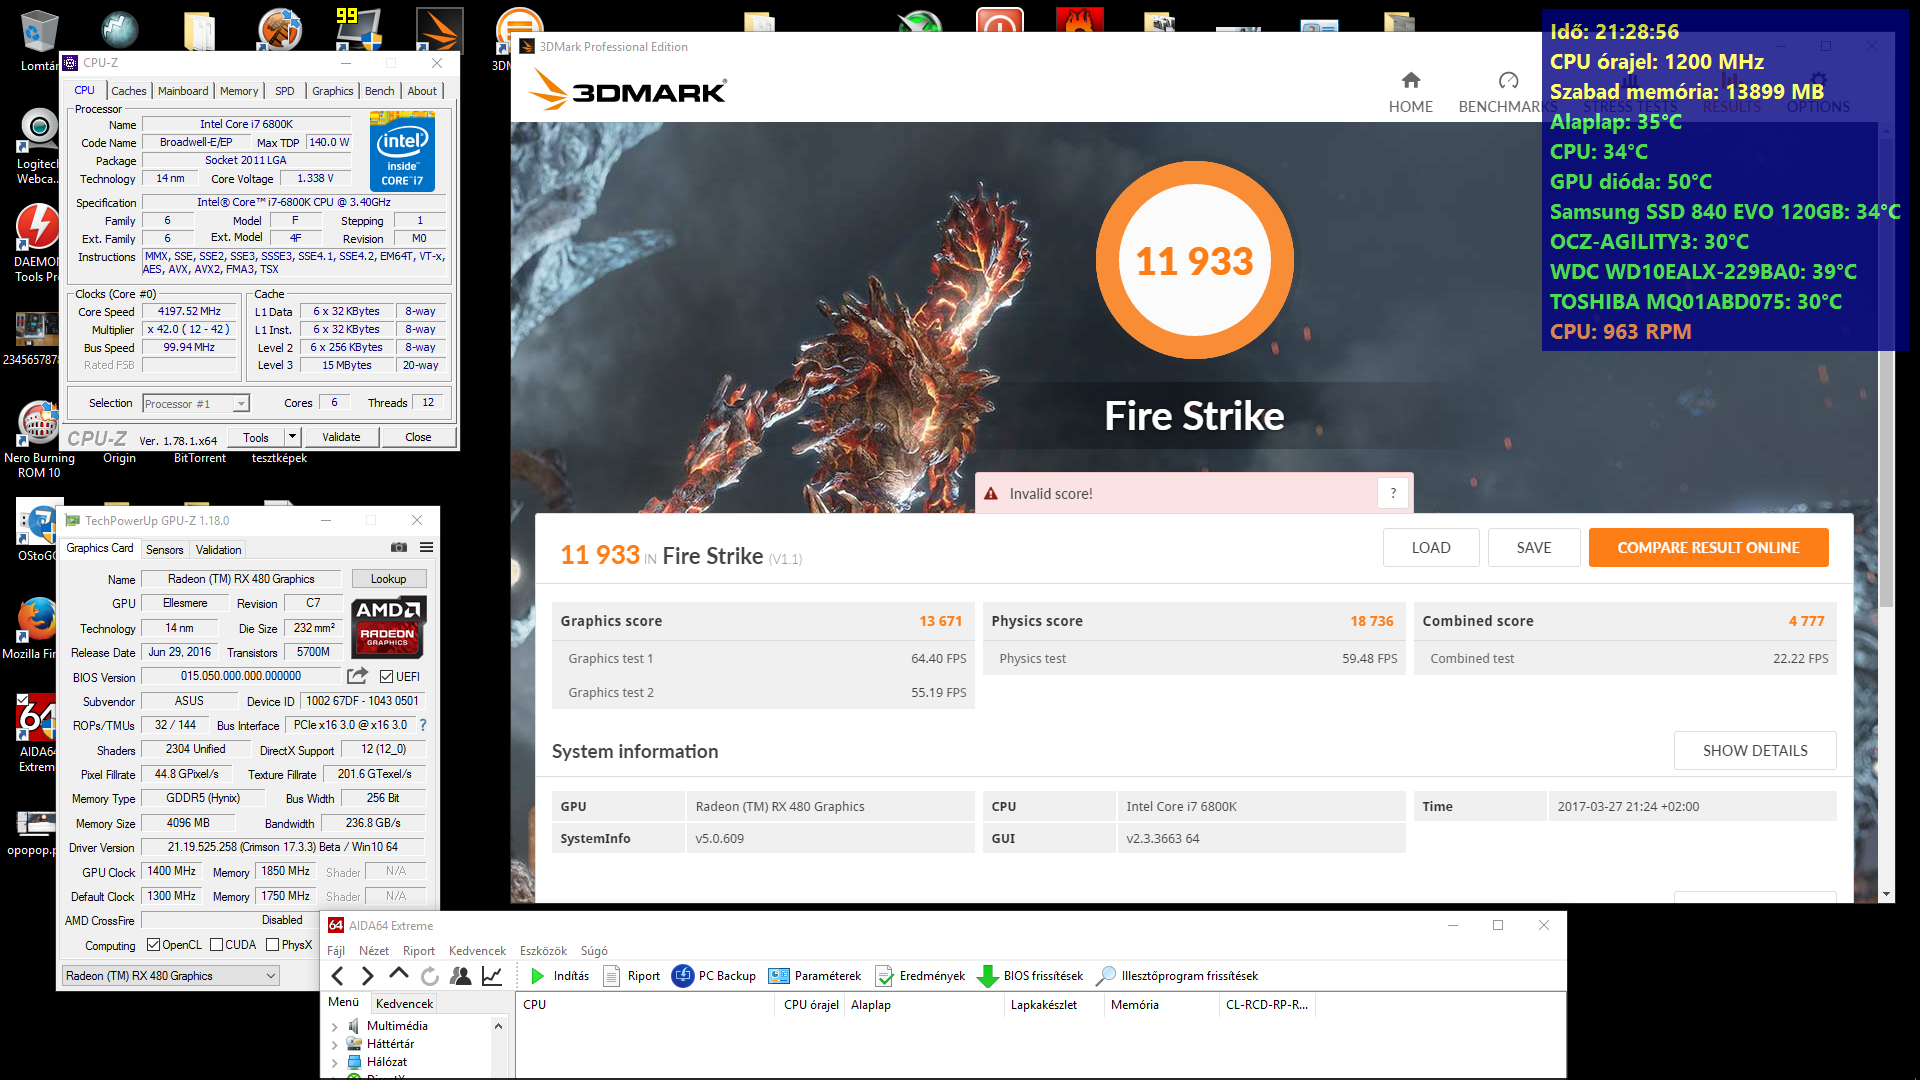
Task: Click the LOAD button in 3DMark
Action: (x=1431, y=548)
